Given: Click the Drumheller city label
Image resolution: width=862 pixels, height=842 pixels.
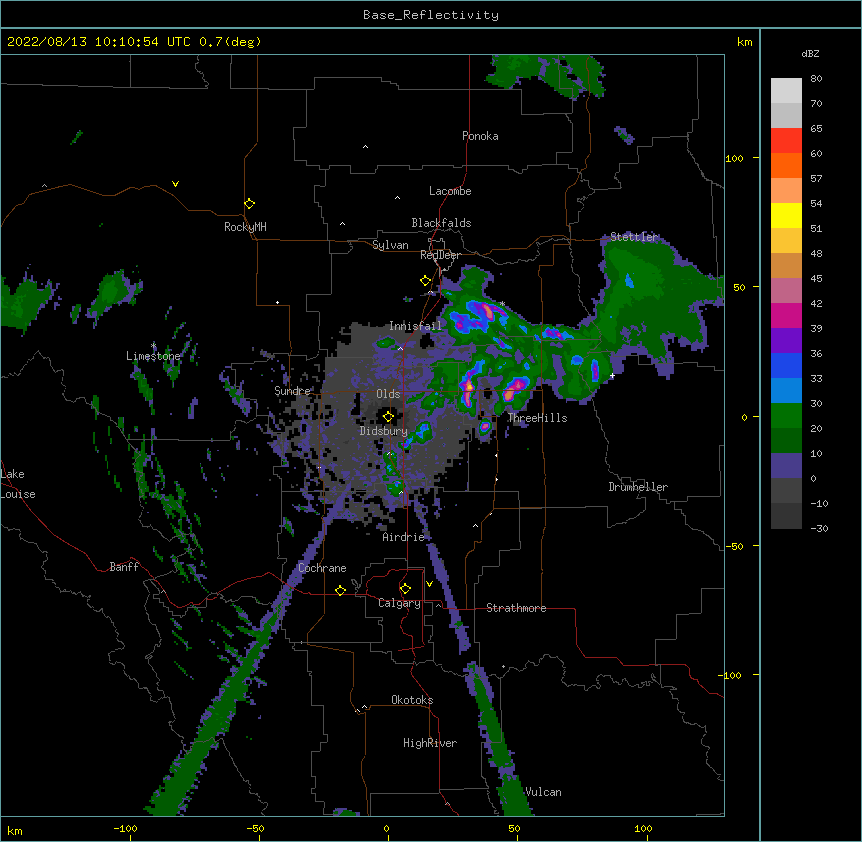Looking at the screenshot, I should coord(638,487).
